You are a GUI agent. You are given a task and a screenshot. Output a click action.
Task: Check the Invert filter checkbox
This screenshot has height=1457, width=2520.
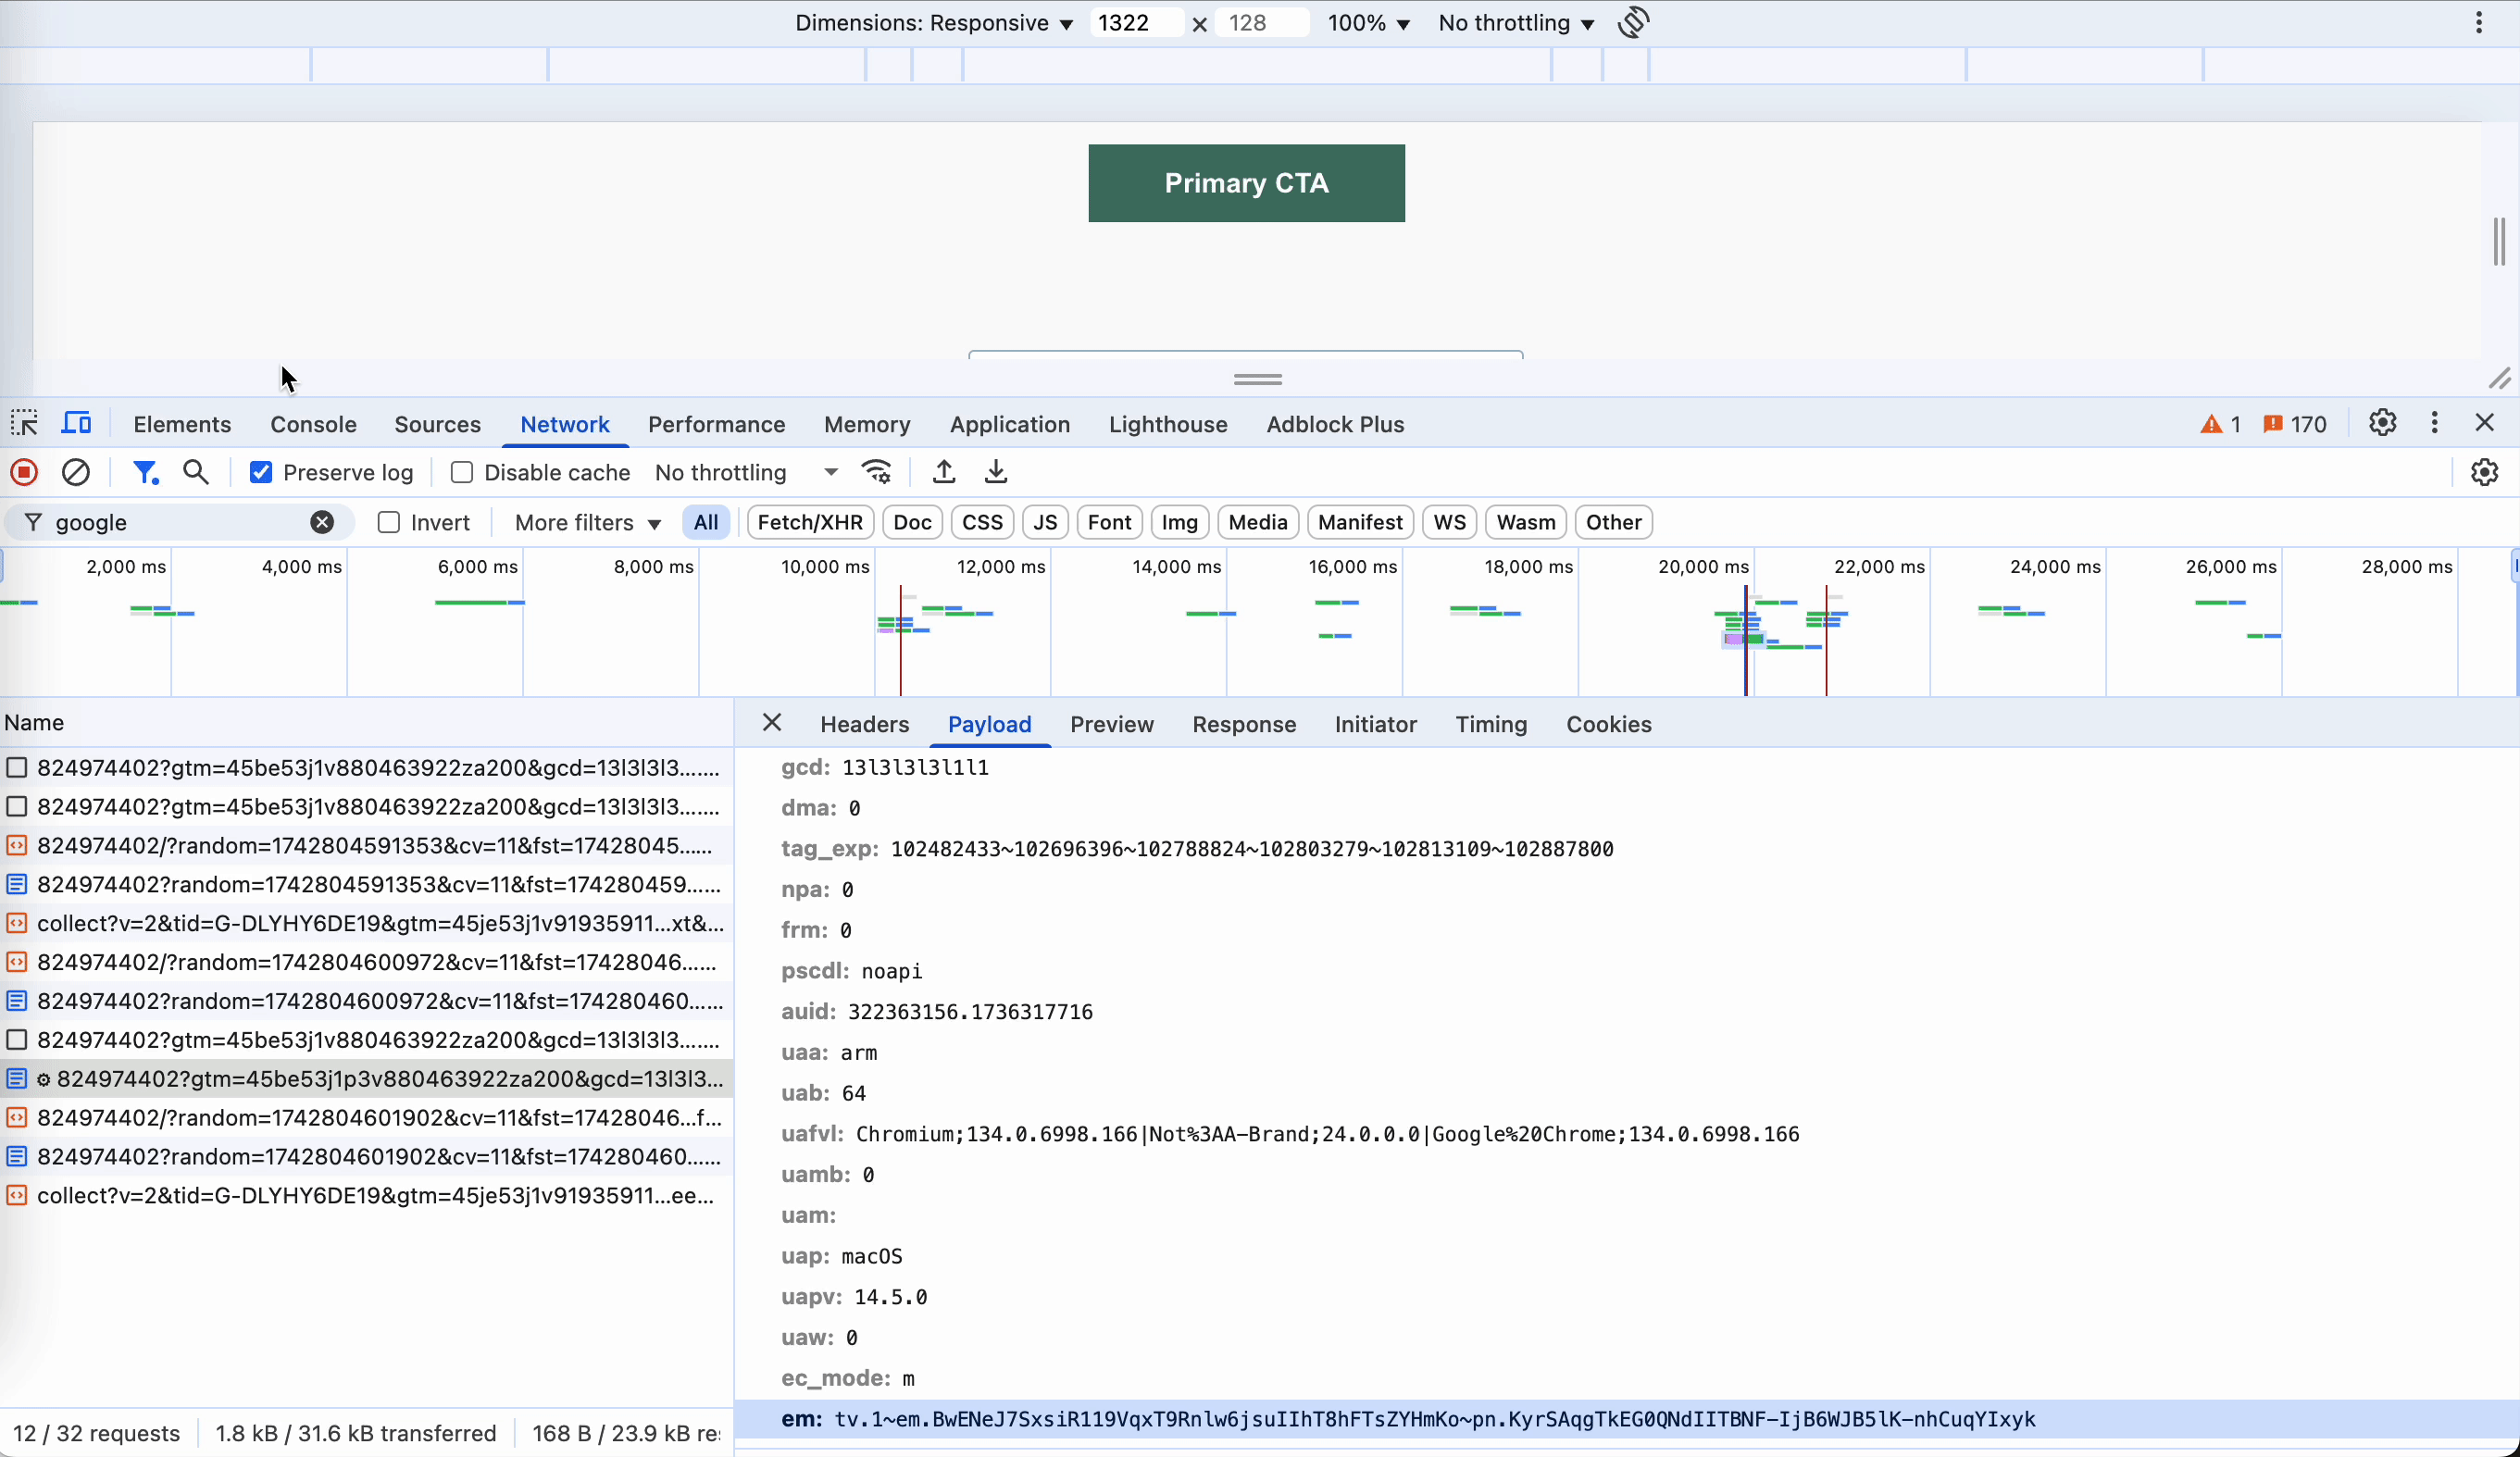click(389, 522)
